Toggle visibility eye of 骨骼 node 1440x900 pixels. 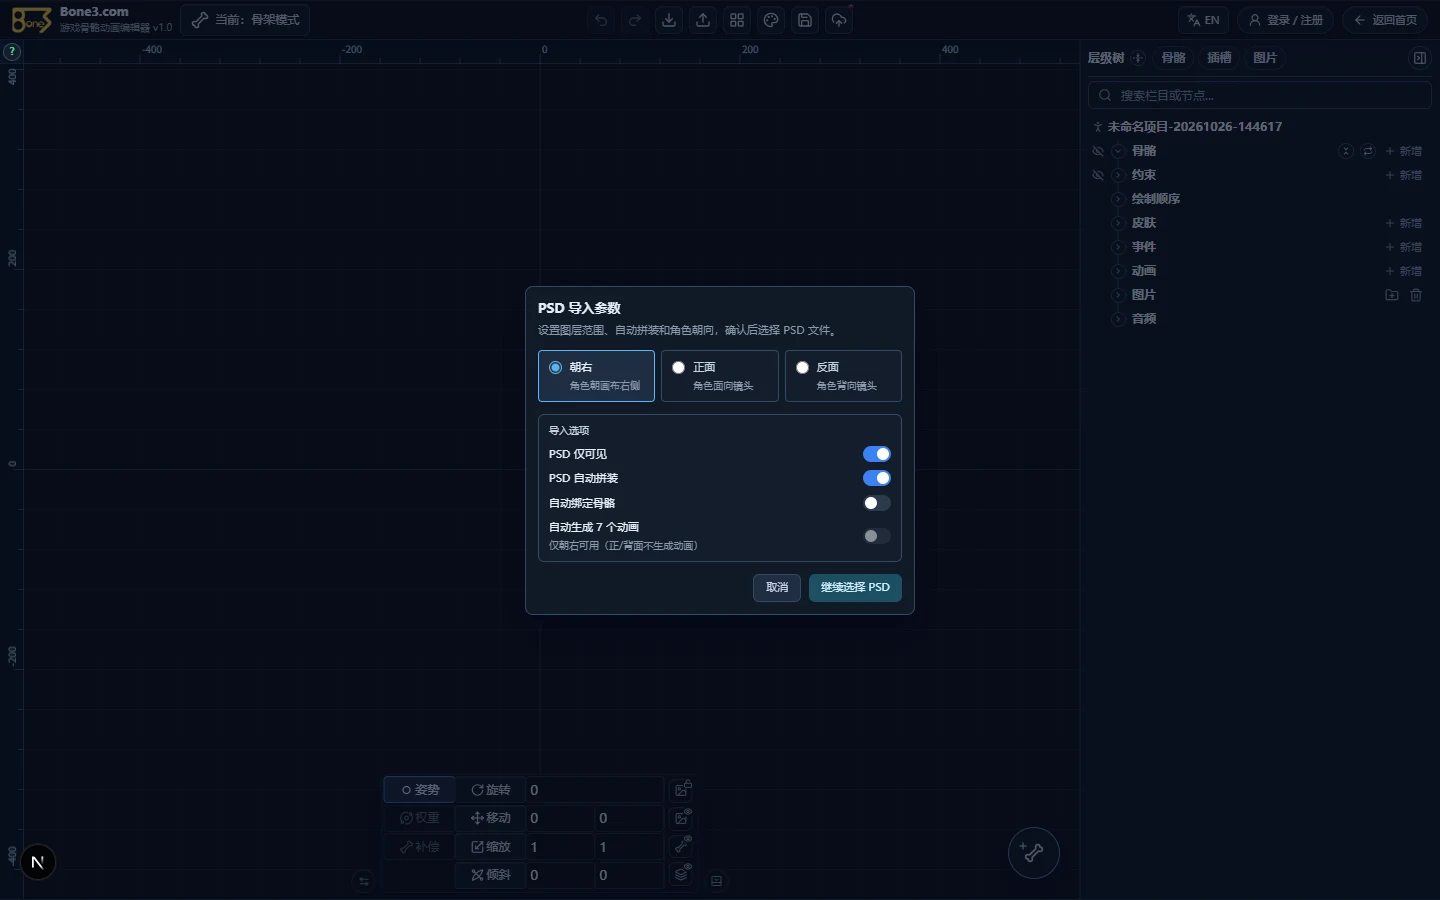point(1098,151)
